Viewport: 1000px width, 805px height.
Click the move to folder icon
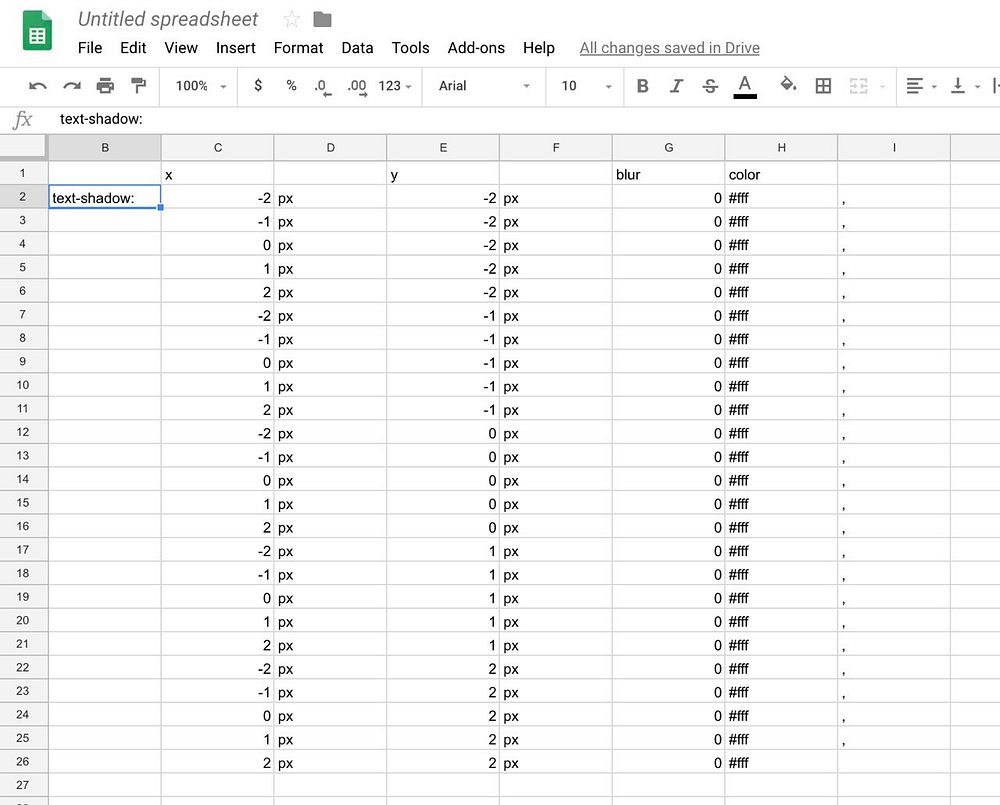tap(323, 19)
